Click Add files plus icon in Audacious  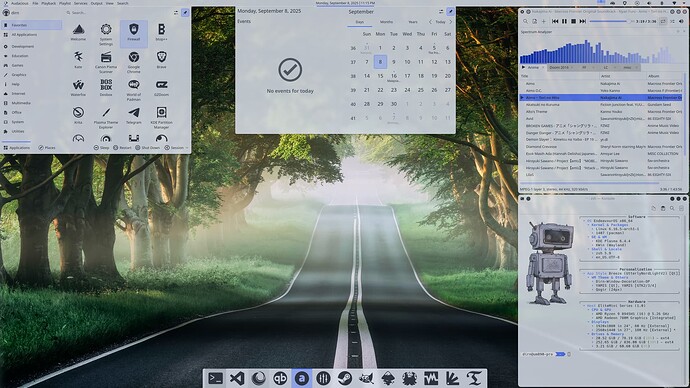[543, 21]
